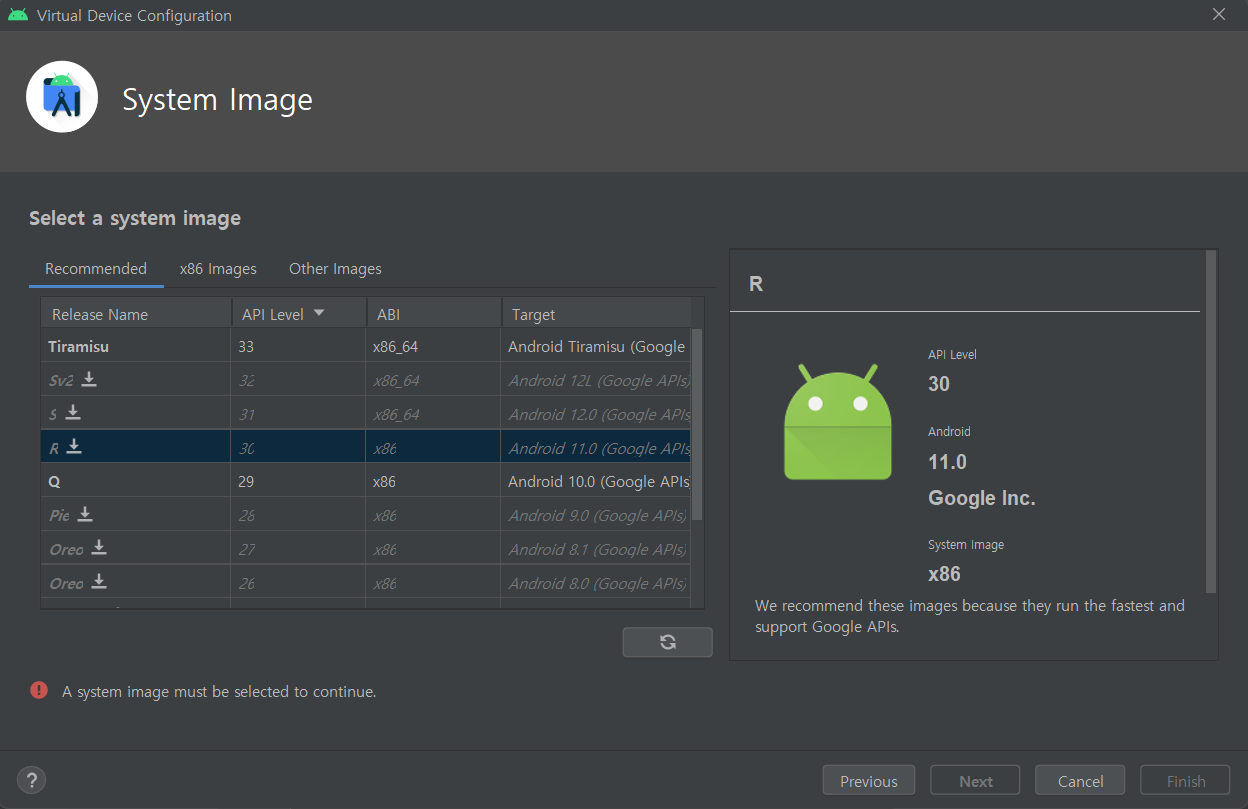This screenshot has height=809, width=1248.
Task: Click 'A system image must be selected' message
Action: [219, 691]
